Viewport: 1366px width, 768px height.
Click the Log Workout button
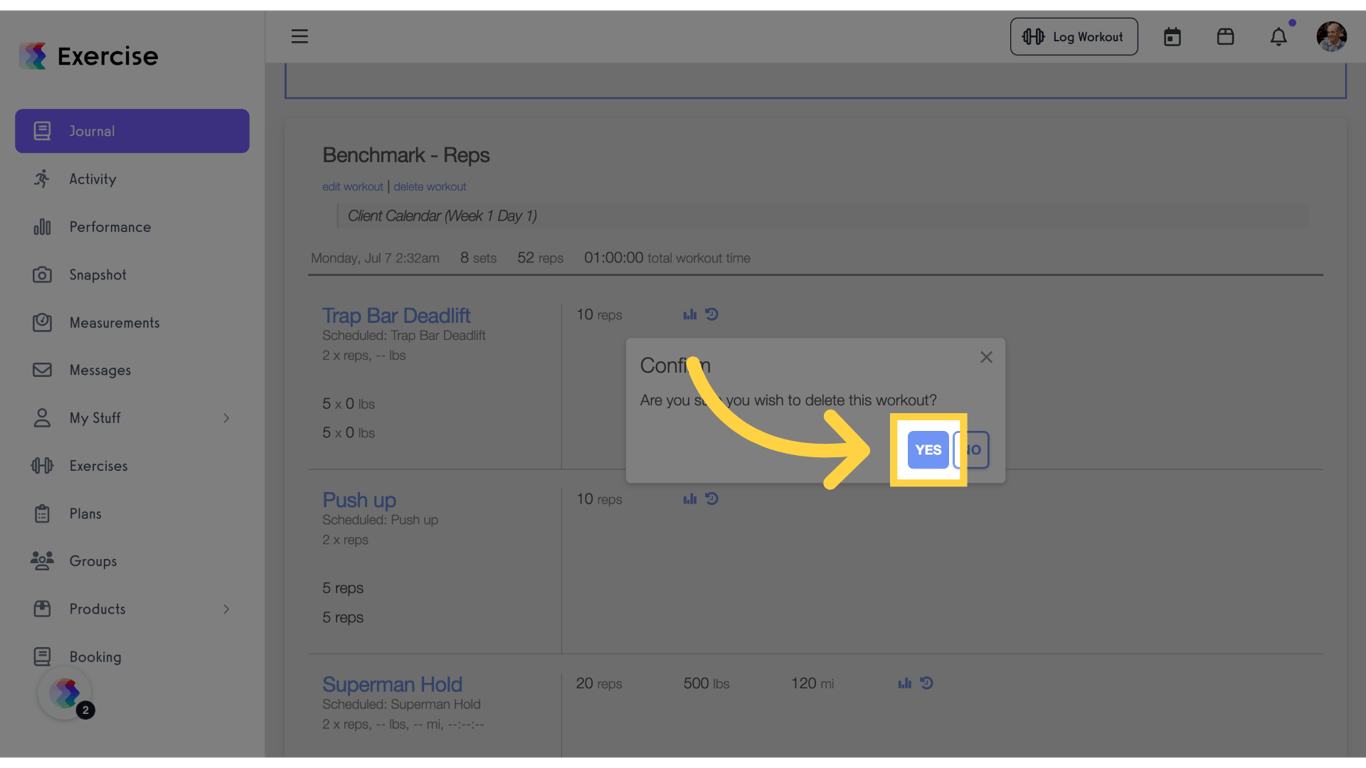1073,37
